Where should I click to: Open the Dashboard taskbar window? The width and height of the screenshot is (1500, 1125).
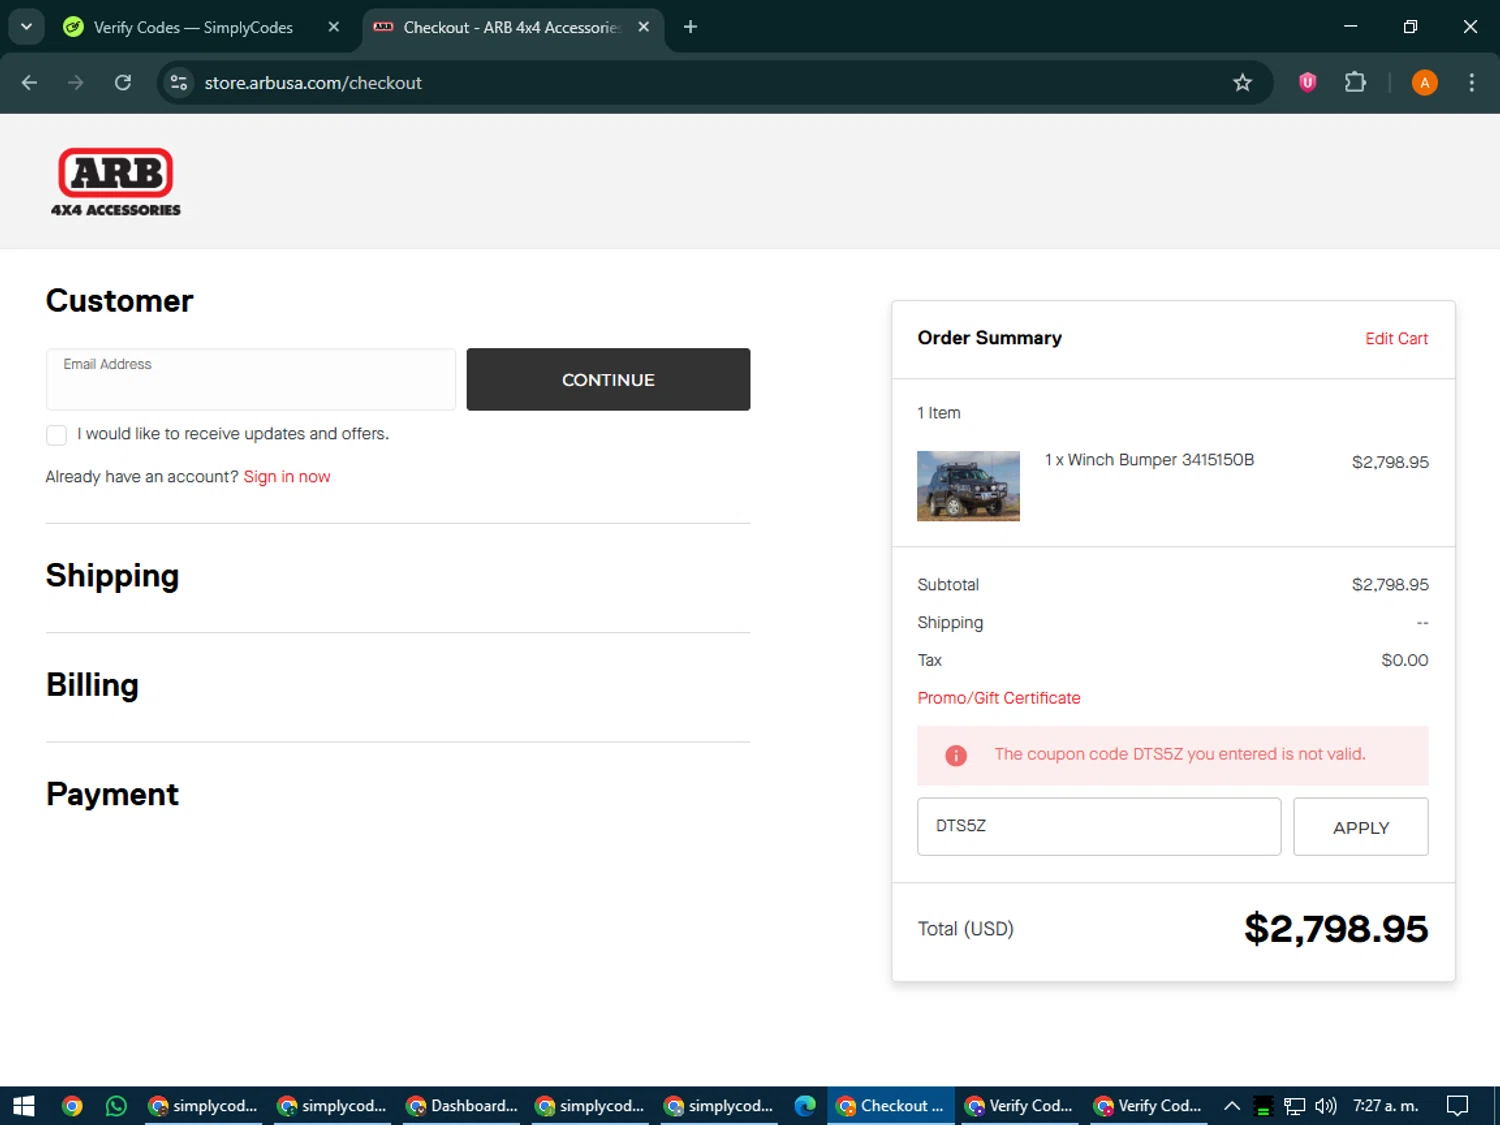(x=461, y=1106)
